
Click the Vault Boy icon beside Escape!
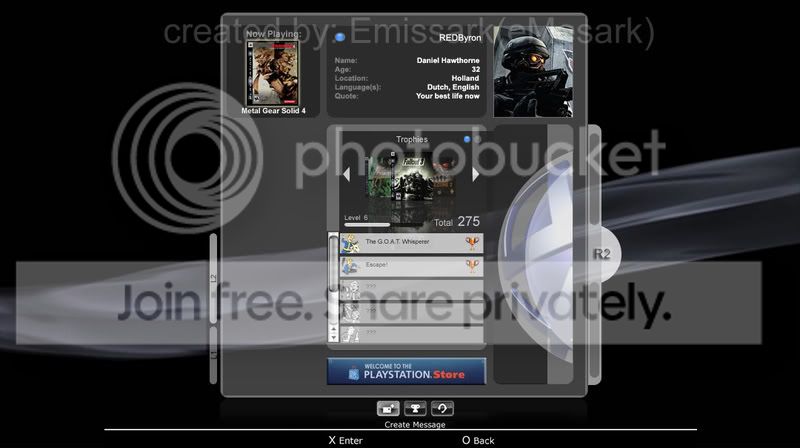point(351,266)
